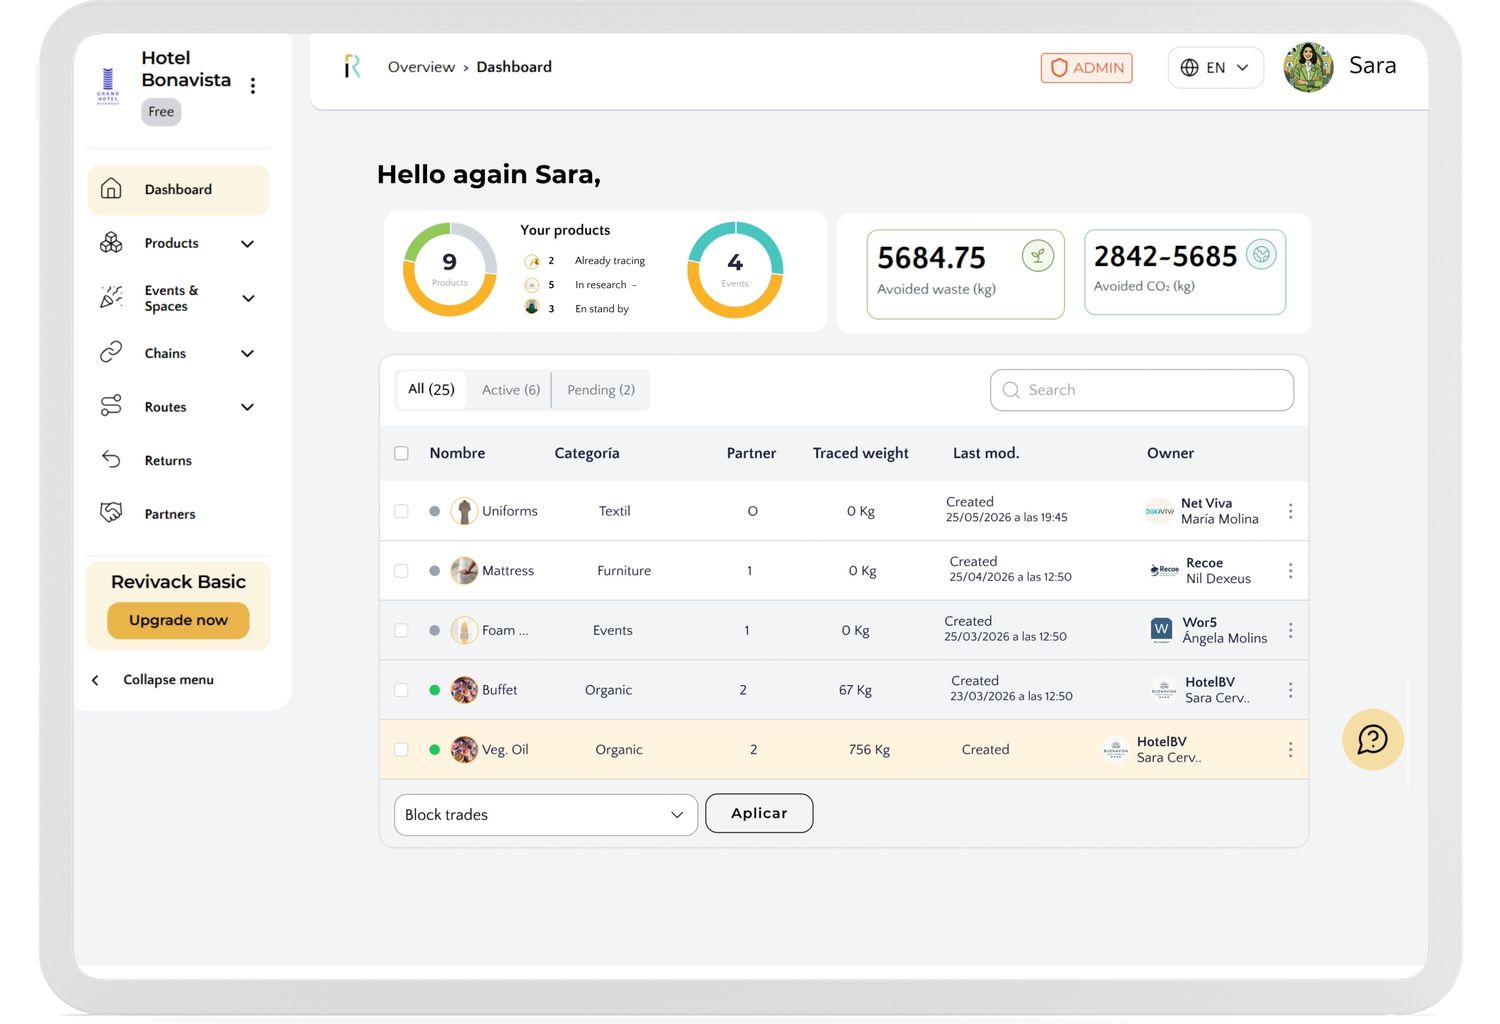The image size is (1500, 1024).
Task: Select the Buffet row checkbox
Action: click(x=401, y=690)
